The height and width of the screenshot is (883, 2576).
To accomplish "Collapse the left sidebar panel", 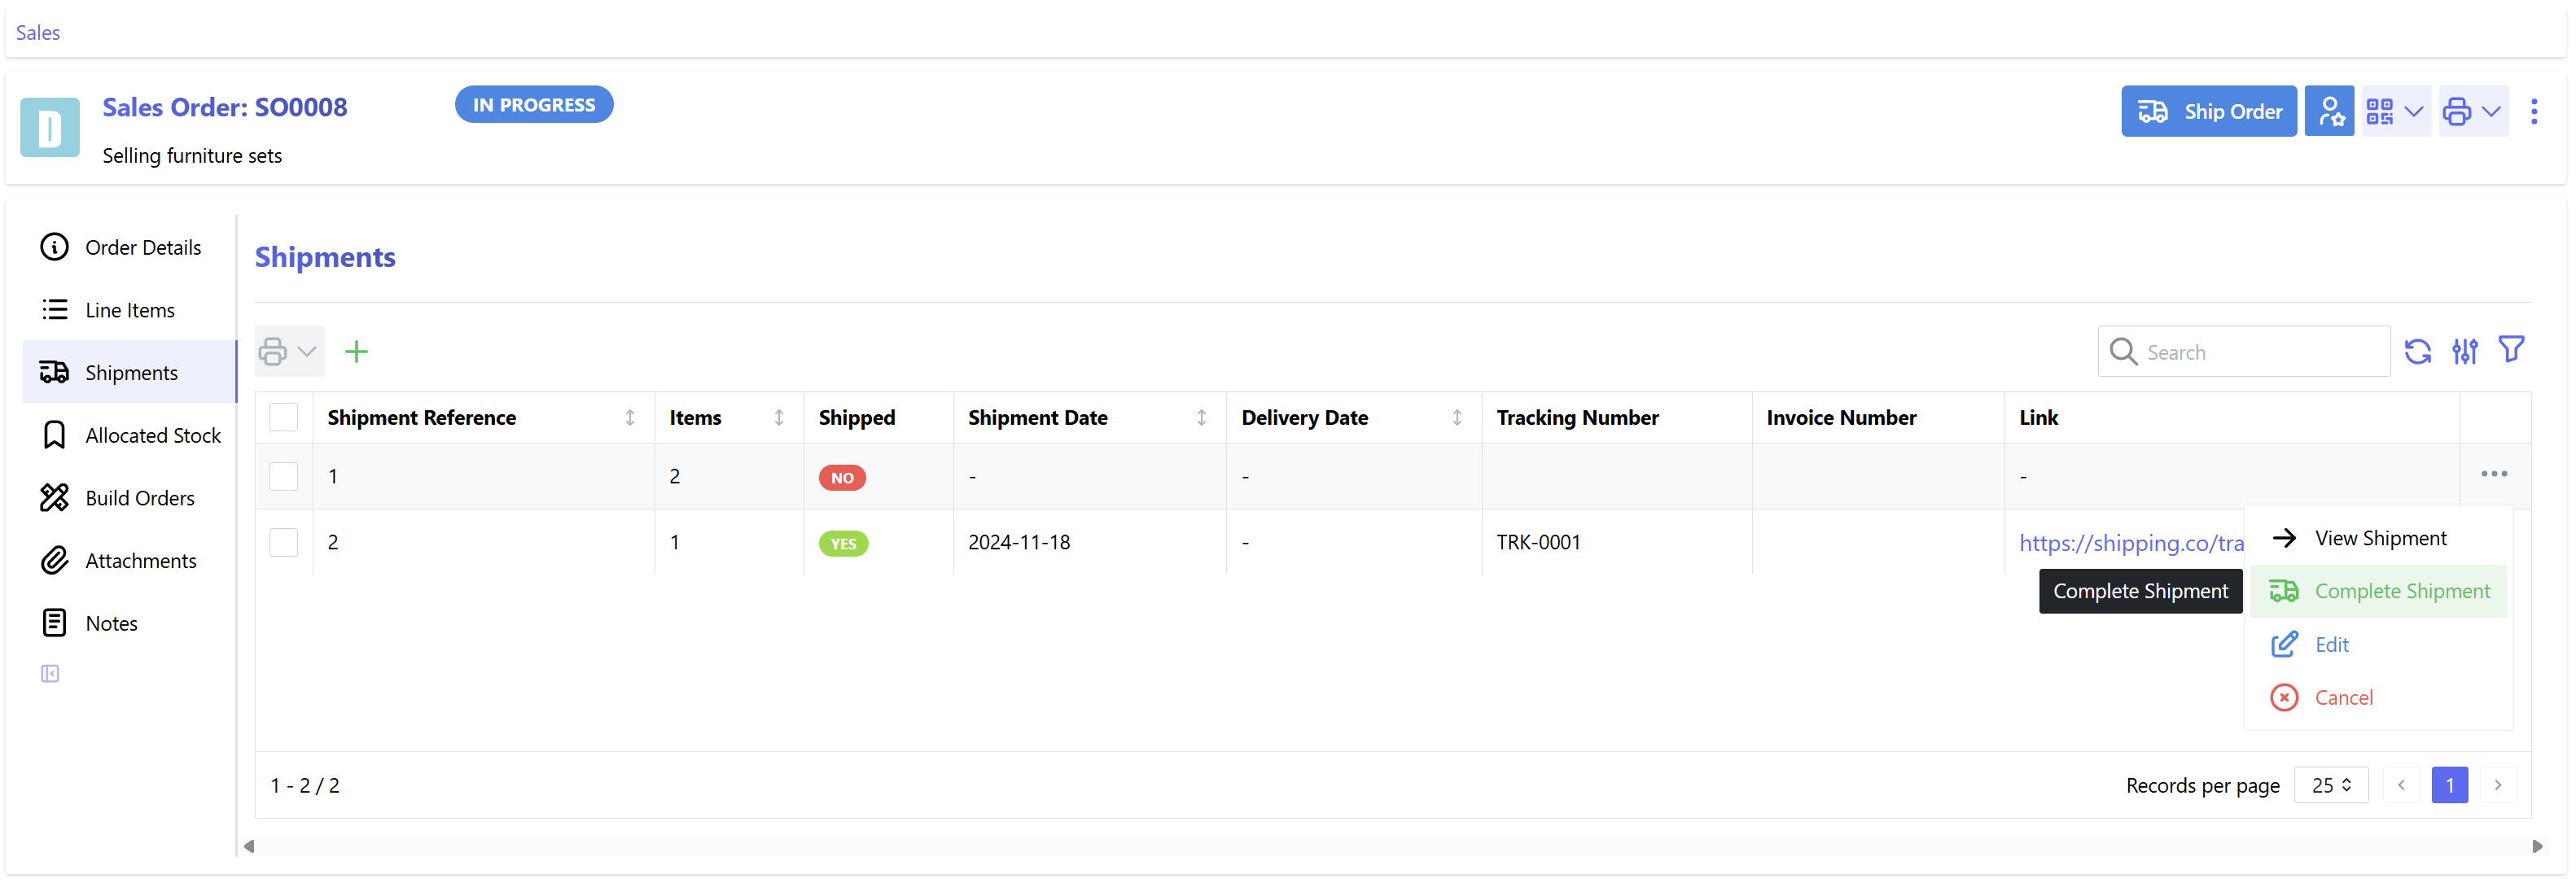I will pos(50,673).
